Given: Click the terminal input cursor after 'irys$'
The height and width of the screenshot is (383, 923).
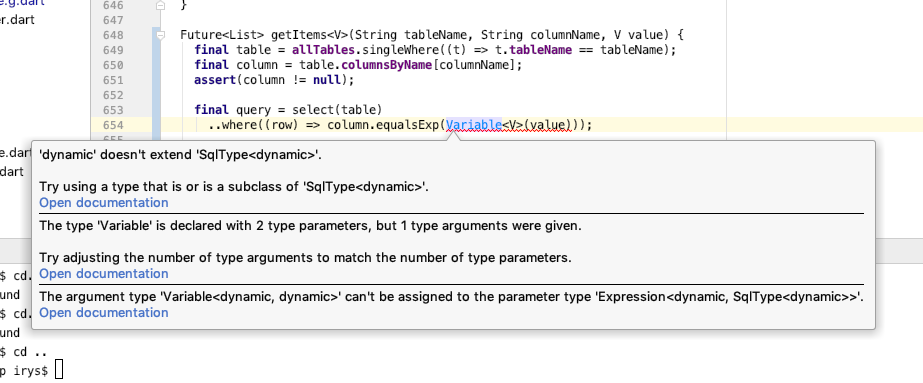Looking at the screenshot, I should coord(58,370).
